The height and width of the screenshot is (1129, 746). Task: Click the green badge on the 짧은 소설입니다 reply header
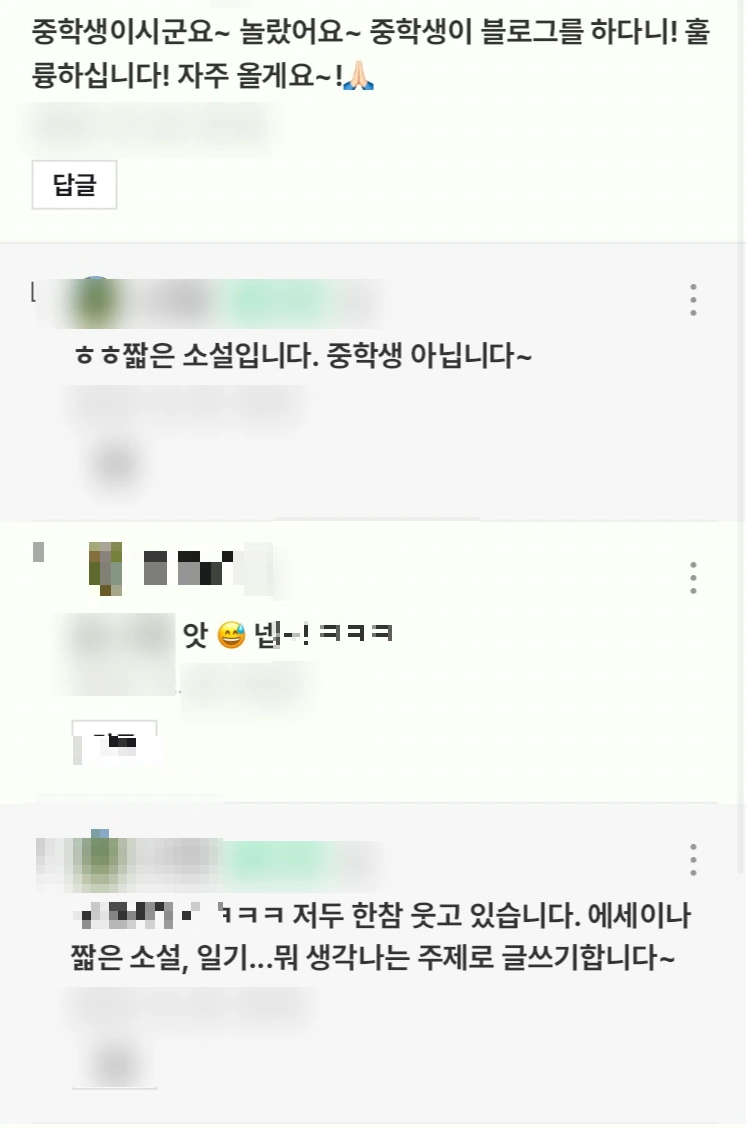(x=276, y=302)
